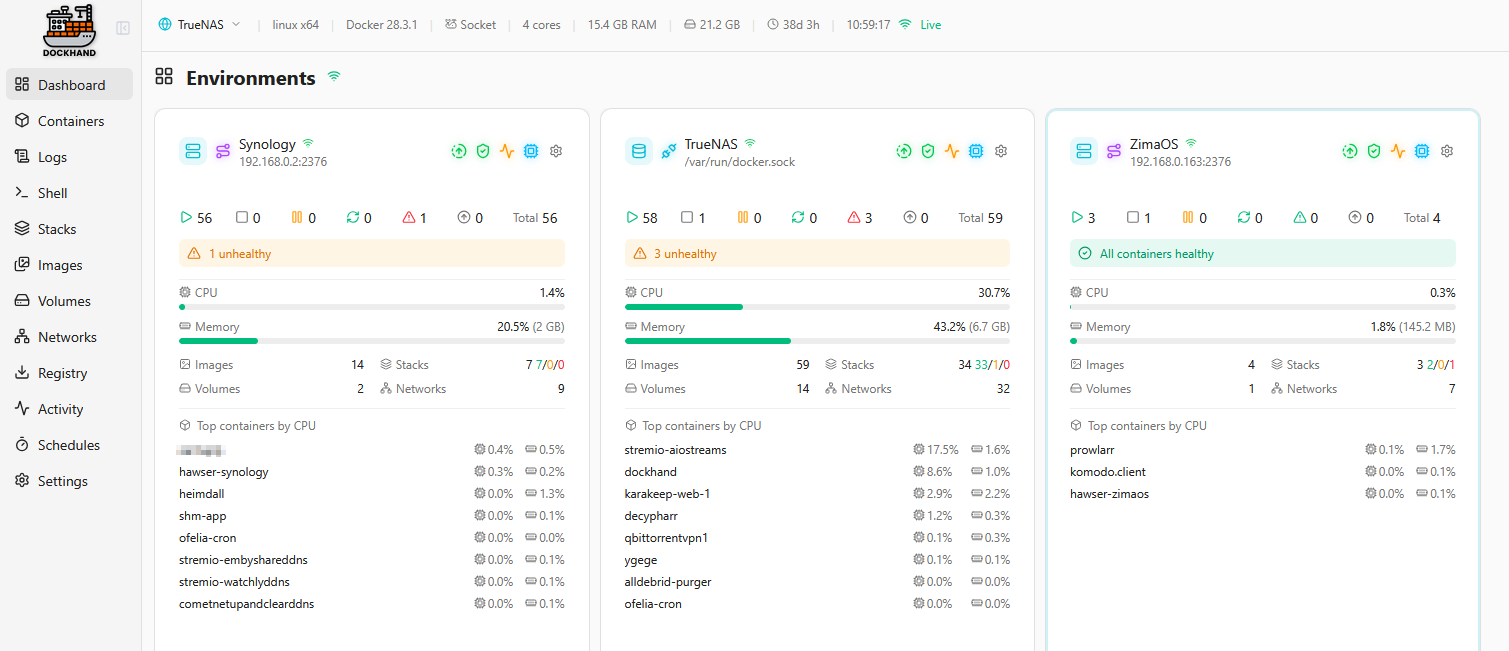Go to Containers in the sidebar
The height and width of the screenshot is (651, 1509).
pyautogui.click(x=70, y=121)
